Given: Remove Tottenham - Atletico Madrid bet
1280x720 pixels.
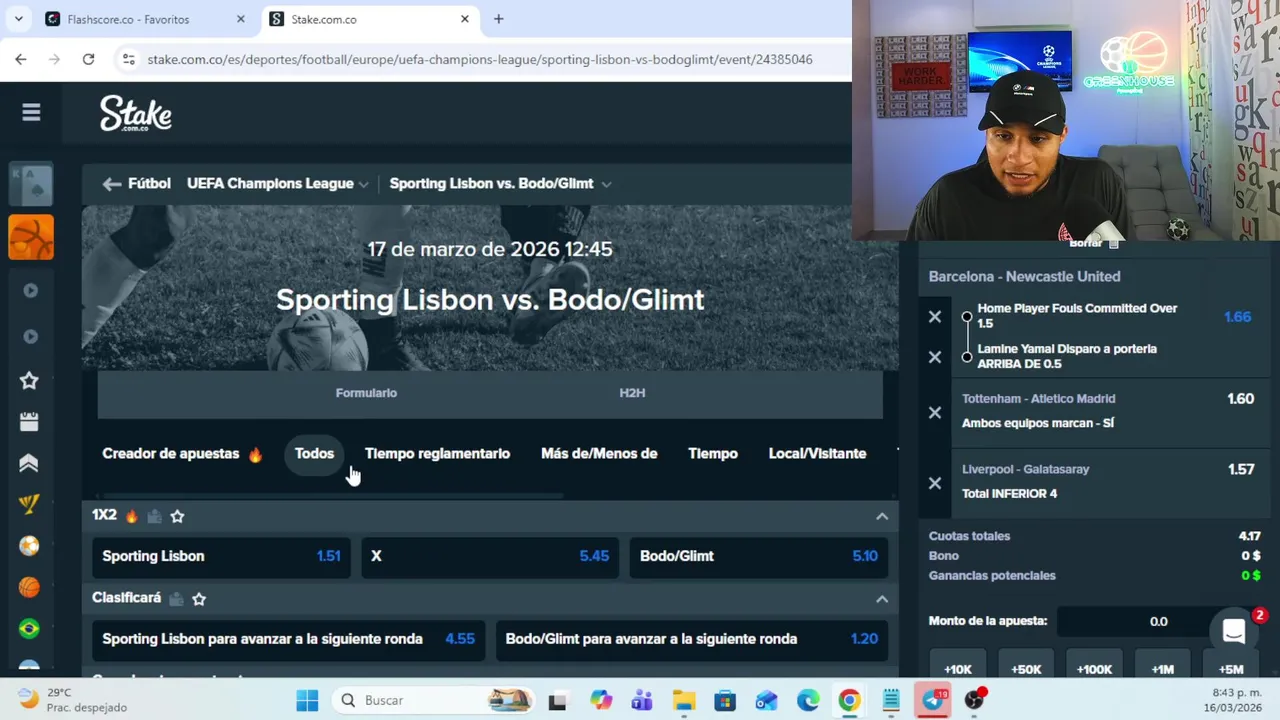Looking at the screenshot, I should tap(935, 412).
